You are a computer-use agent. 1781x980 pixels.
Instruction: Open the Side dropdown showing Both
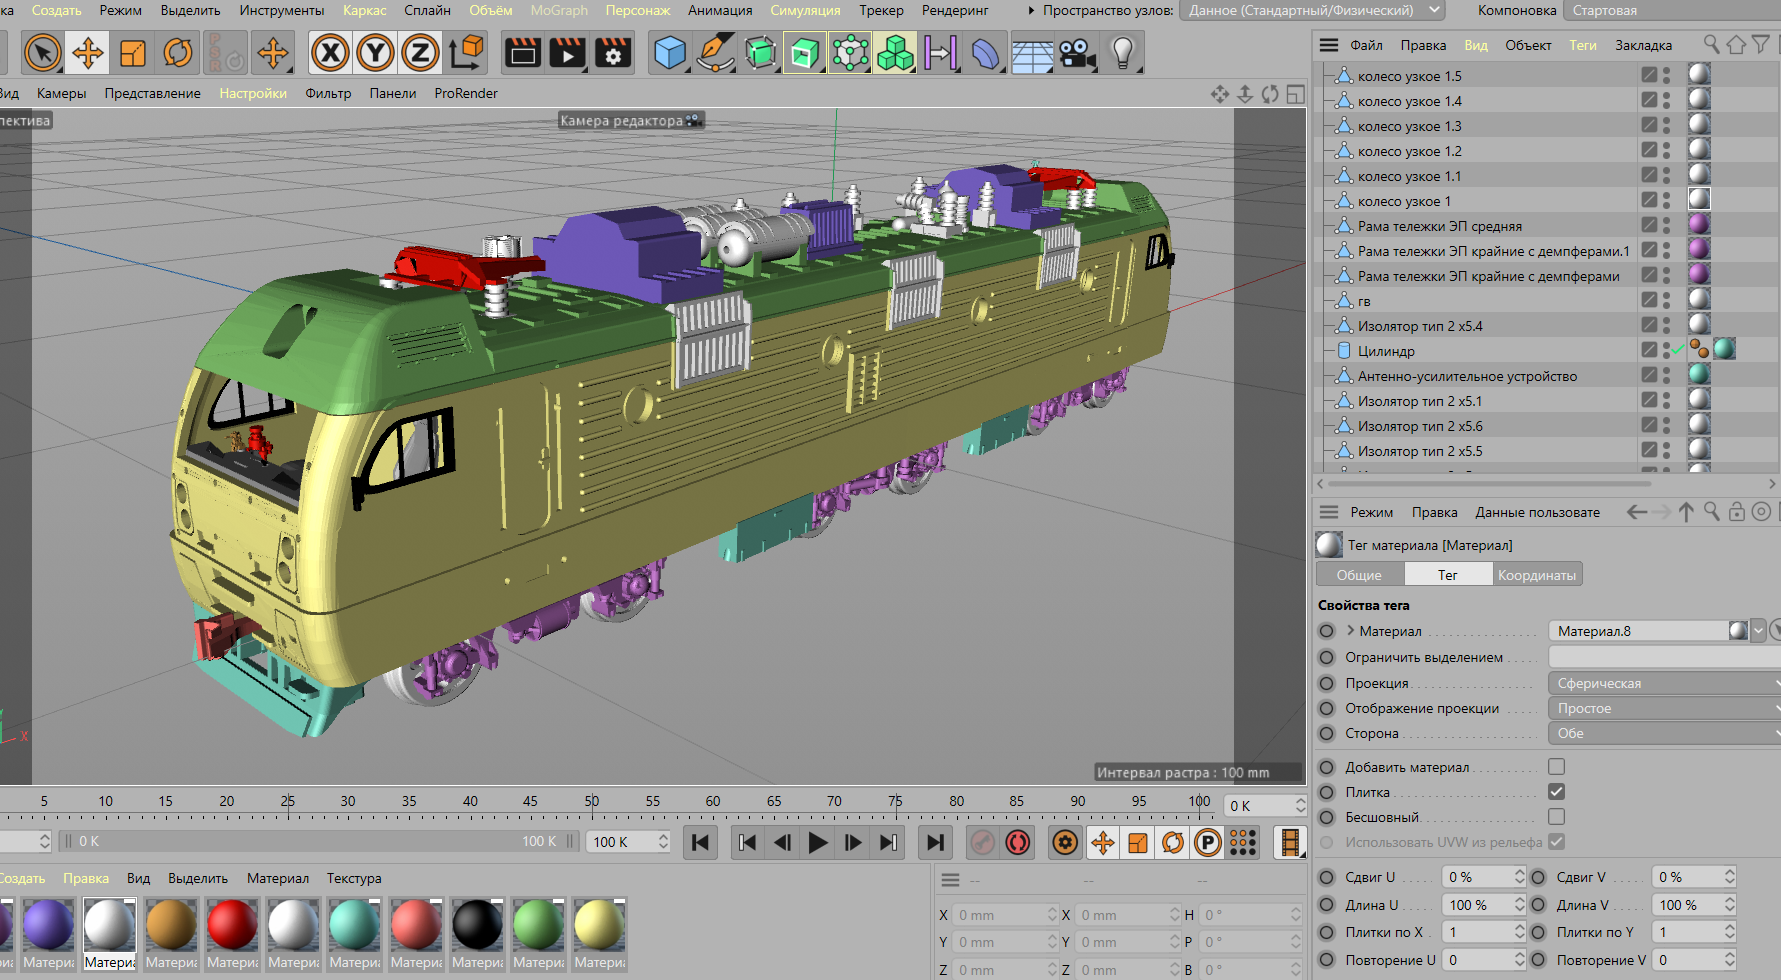[1662, 733]
